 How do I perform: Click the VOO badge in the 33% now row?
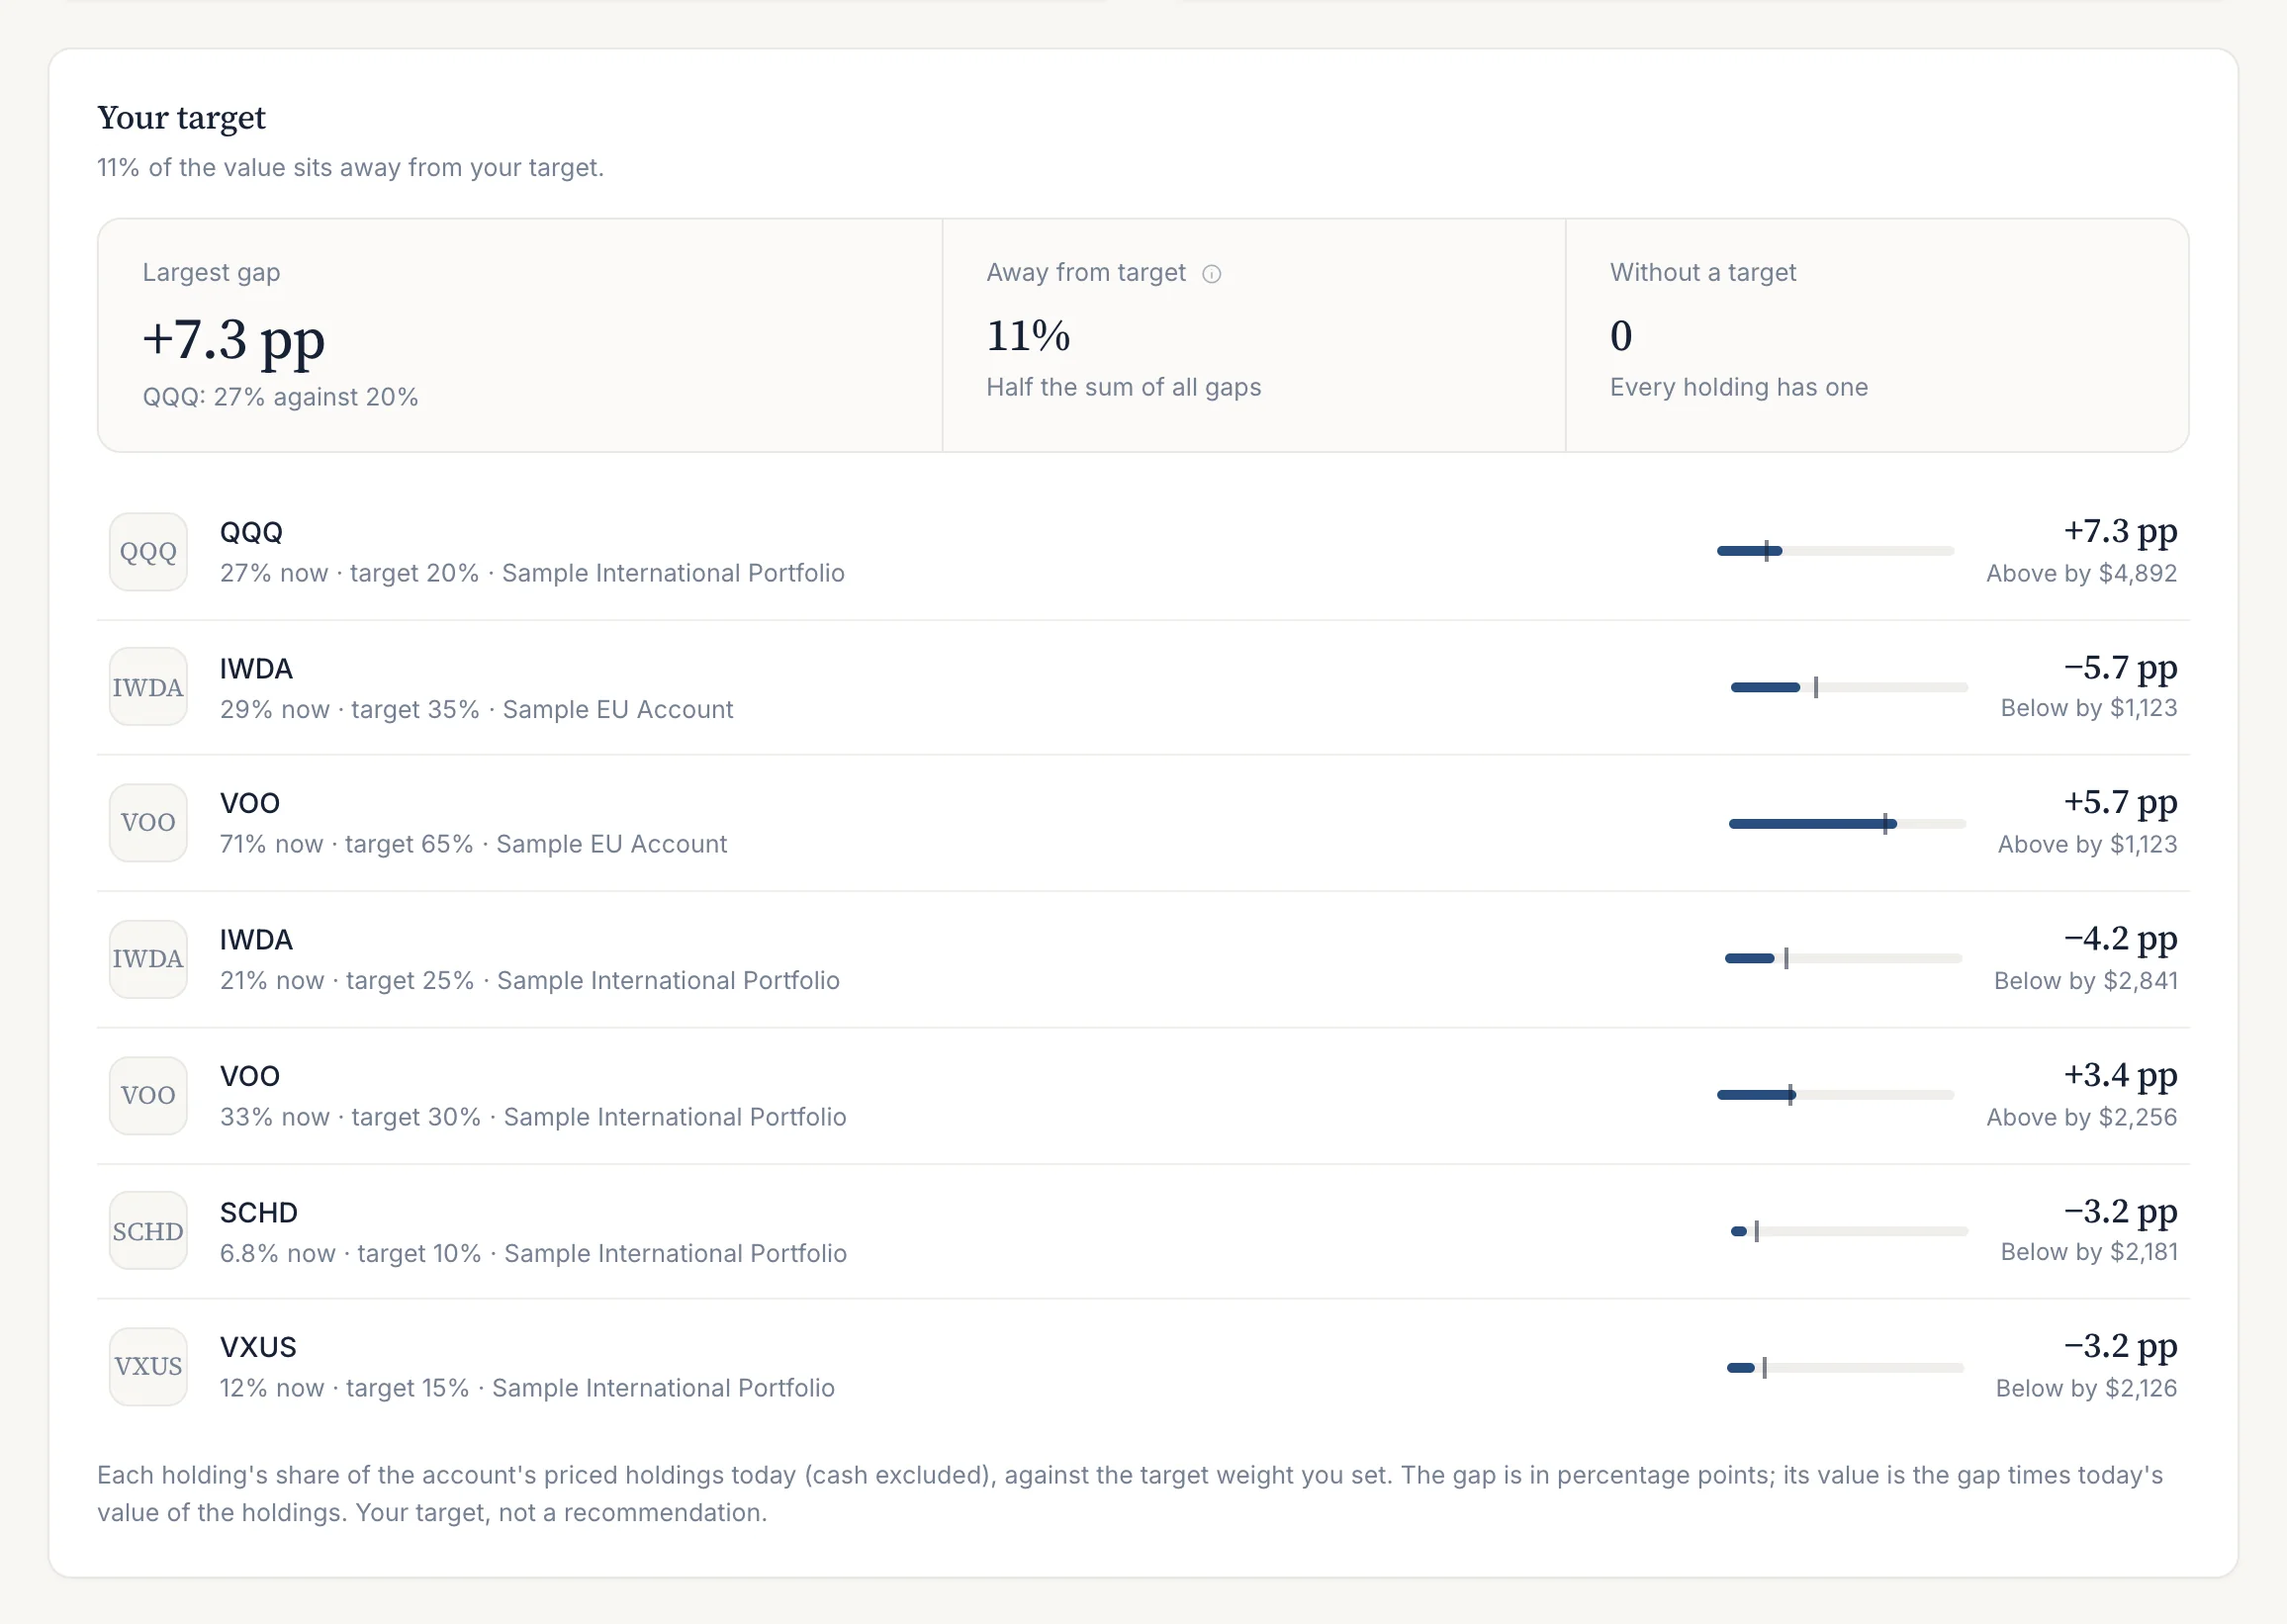[x=148, y=1096]
